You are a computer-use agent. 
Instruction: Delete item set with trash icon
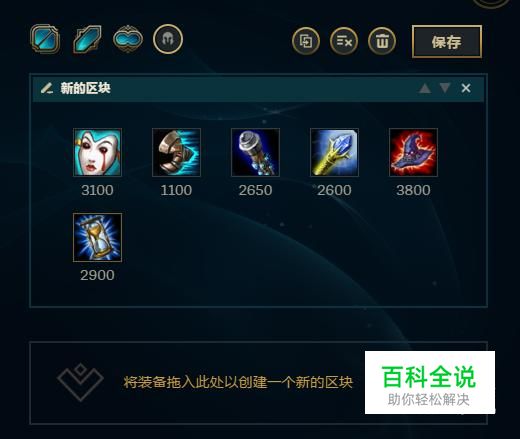pyautogui.click(x=382, y=41)
